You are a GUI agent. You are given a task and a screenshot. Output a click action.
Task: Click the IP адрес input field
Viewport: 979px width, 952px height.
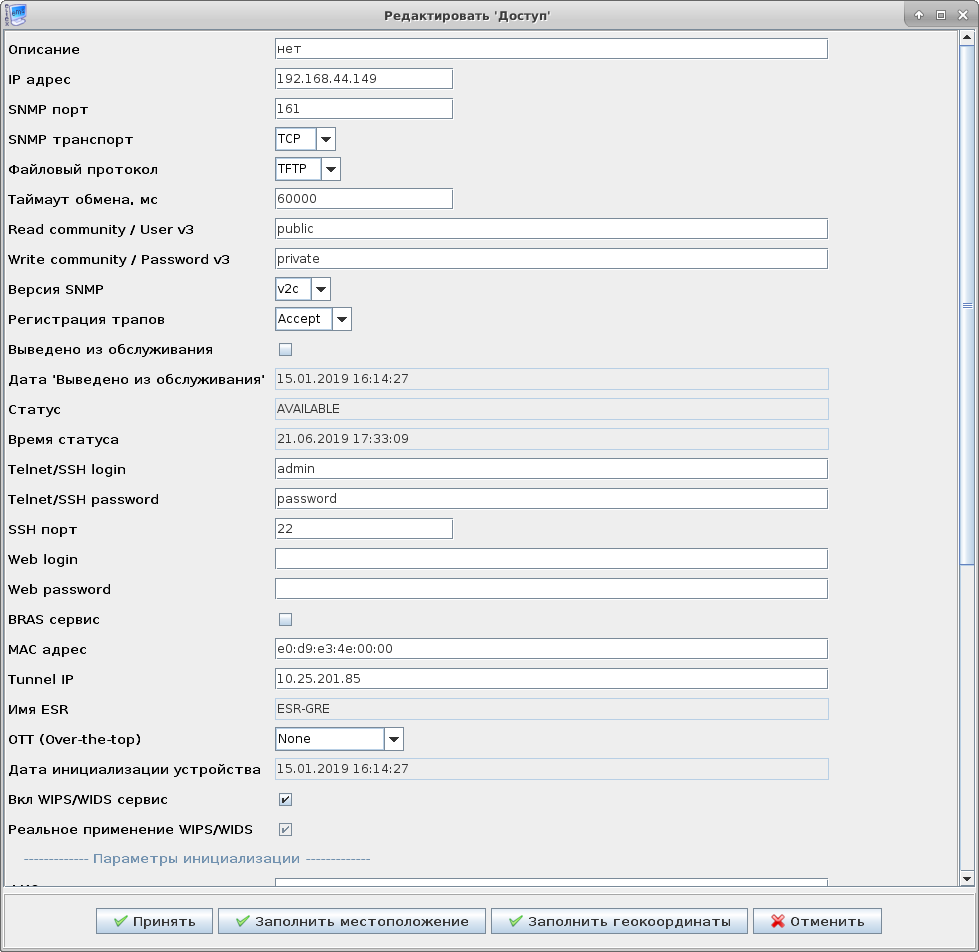(x=363, y=79)
